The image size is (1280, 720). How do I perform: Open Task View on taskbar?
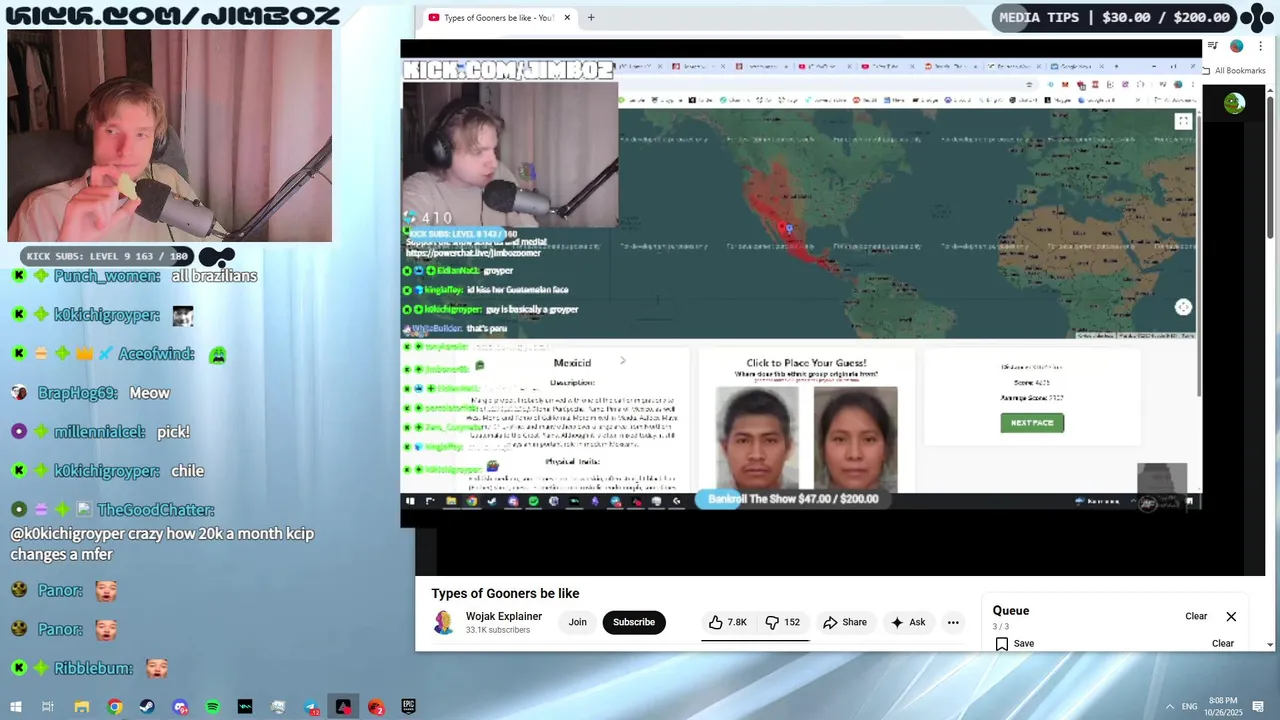tap(48, 707)
